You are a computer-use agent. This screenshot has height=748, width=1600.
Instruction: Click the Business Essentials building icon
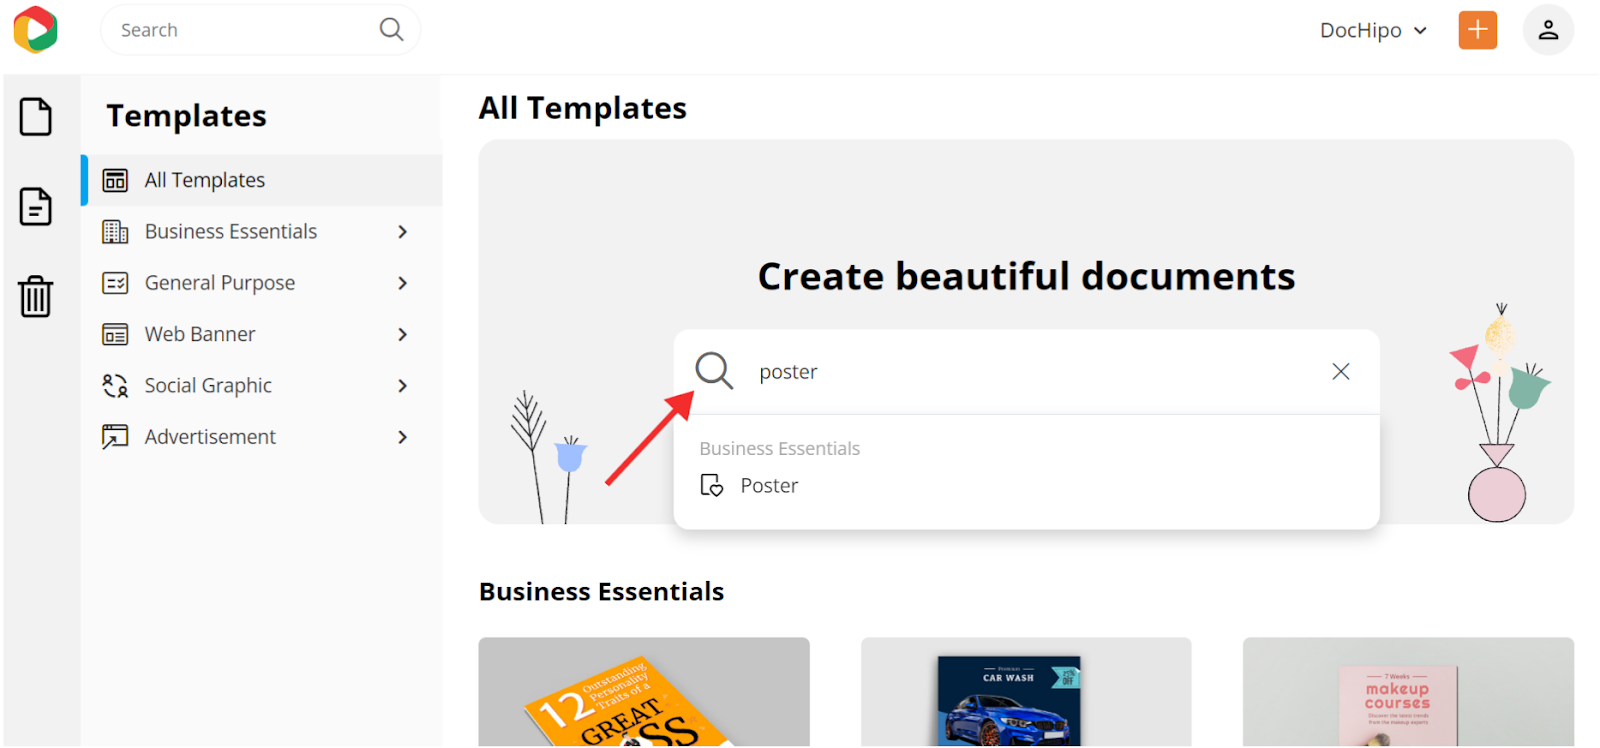click(115, 232)
